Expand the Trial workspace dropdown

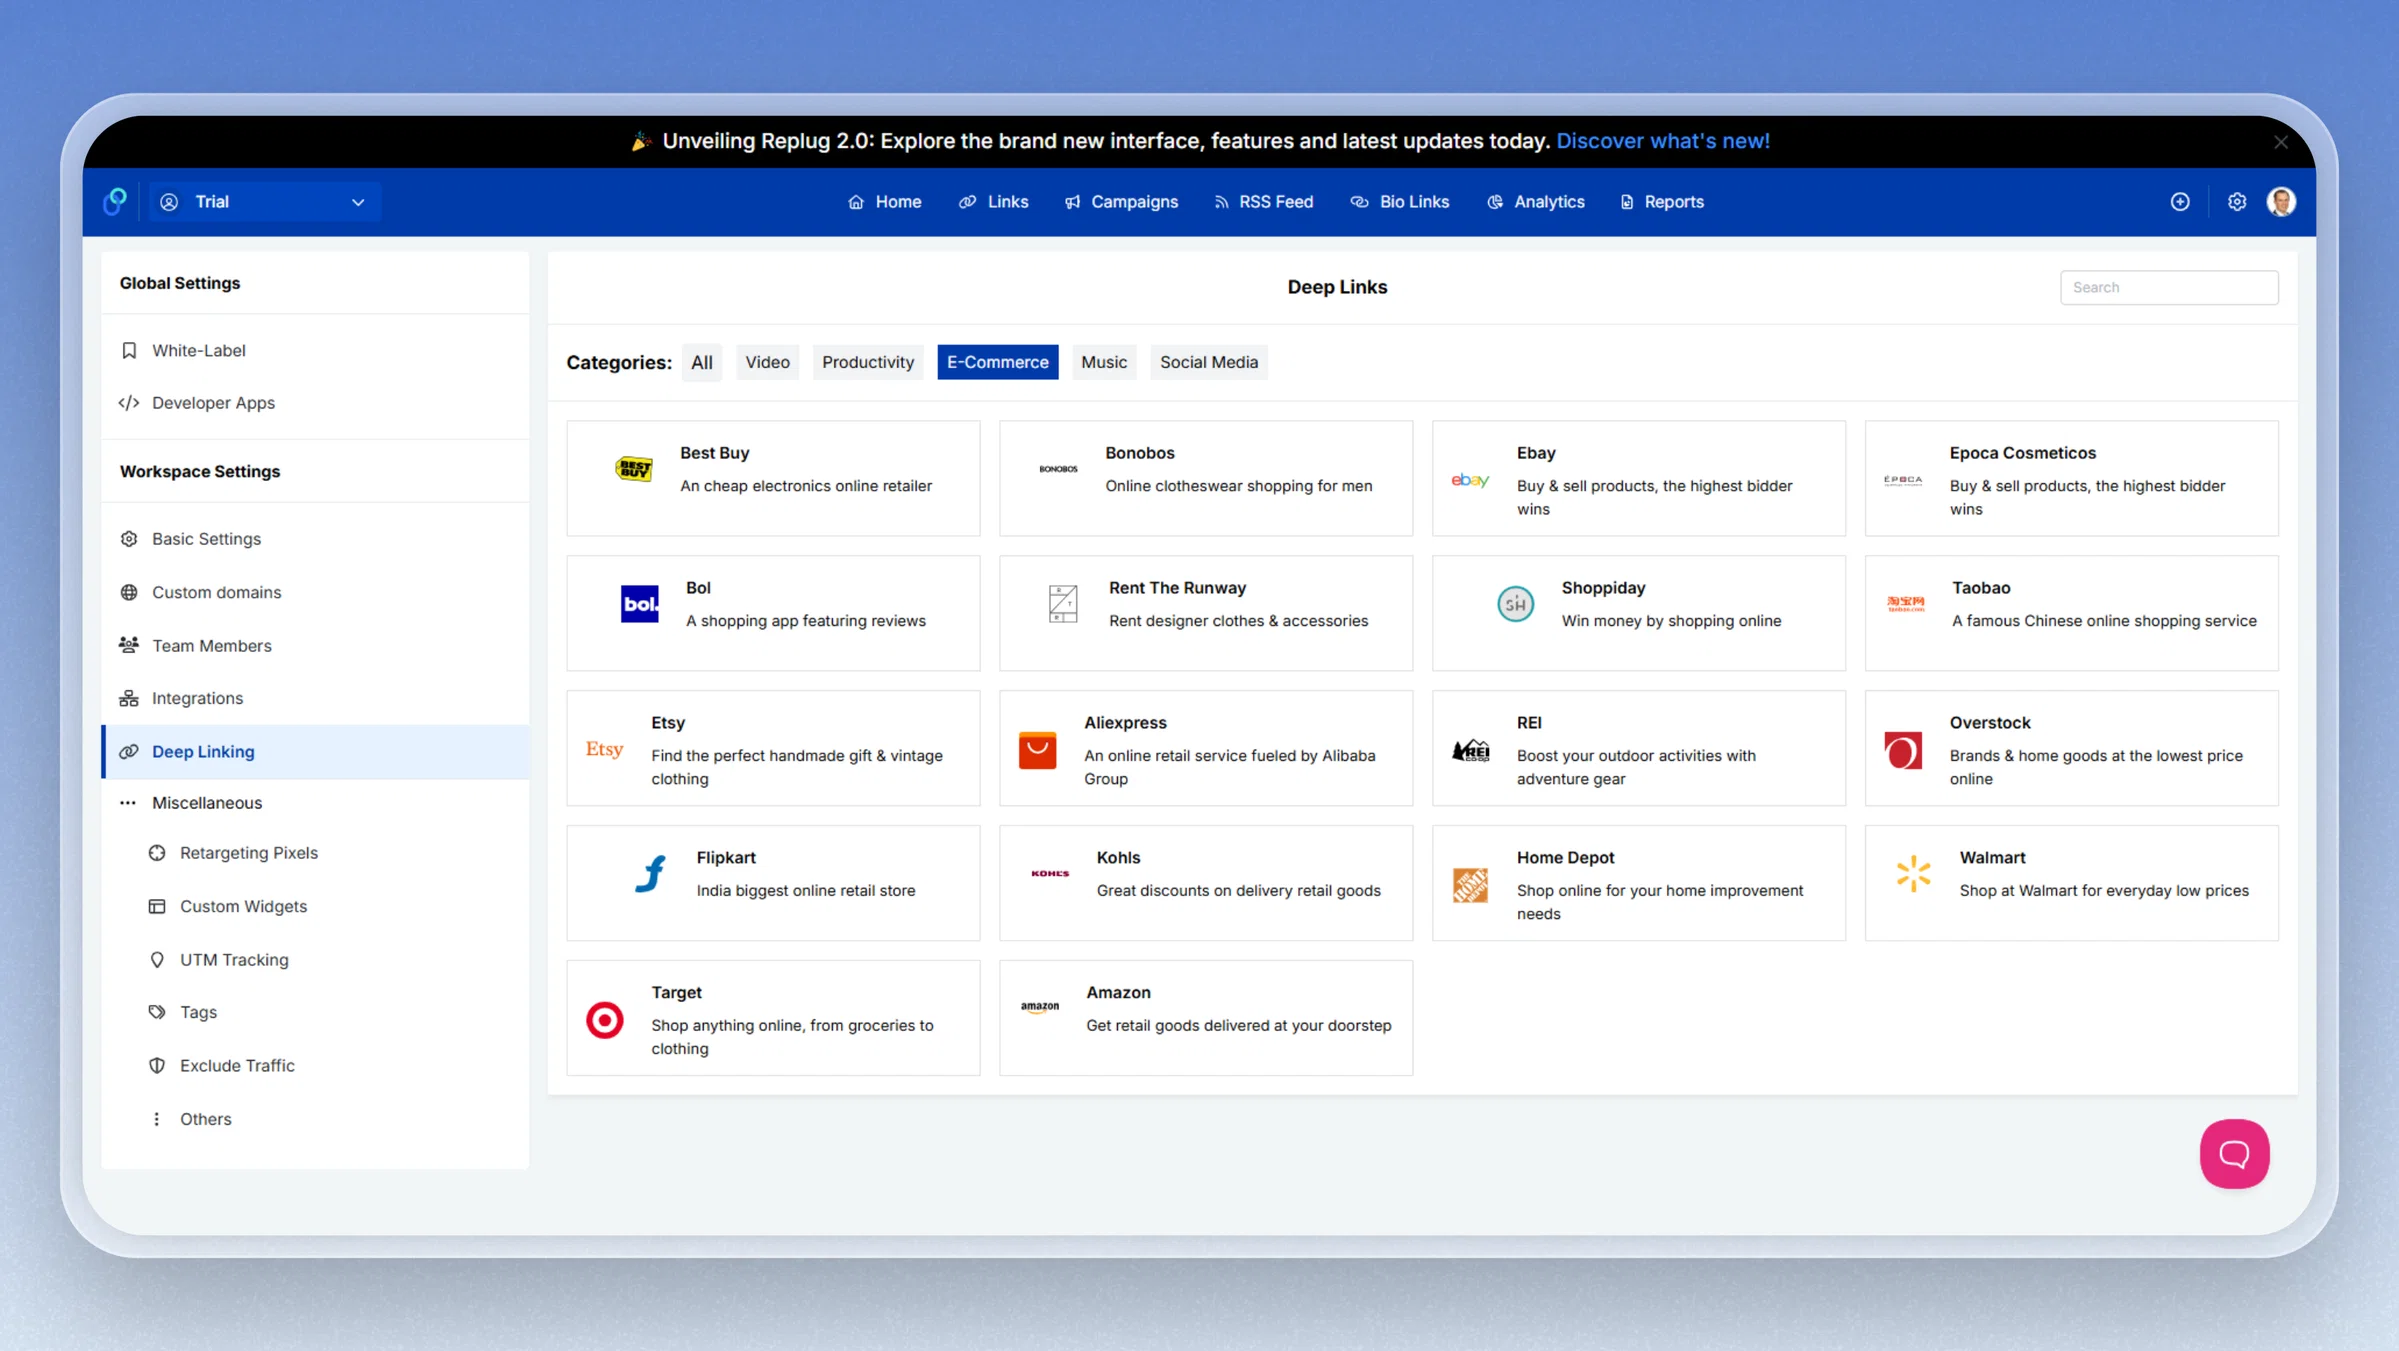(265, 202)
